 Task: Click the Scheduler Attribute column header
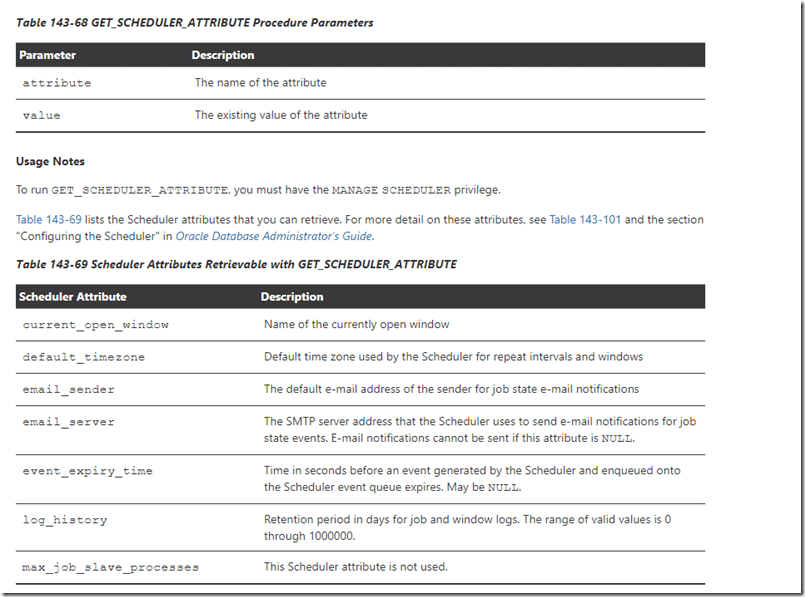pyautogui.click(x=73, y=297)
